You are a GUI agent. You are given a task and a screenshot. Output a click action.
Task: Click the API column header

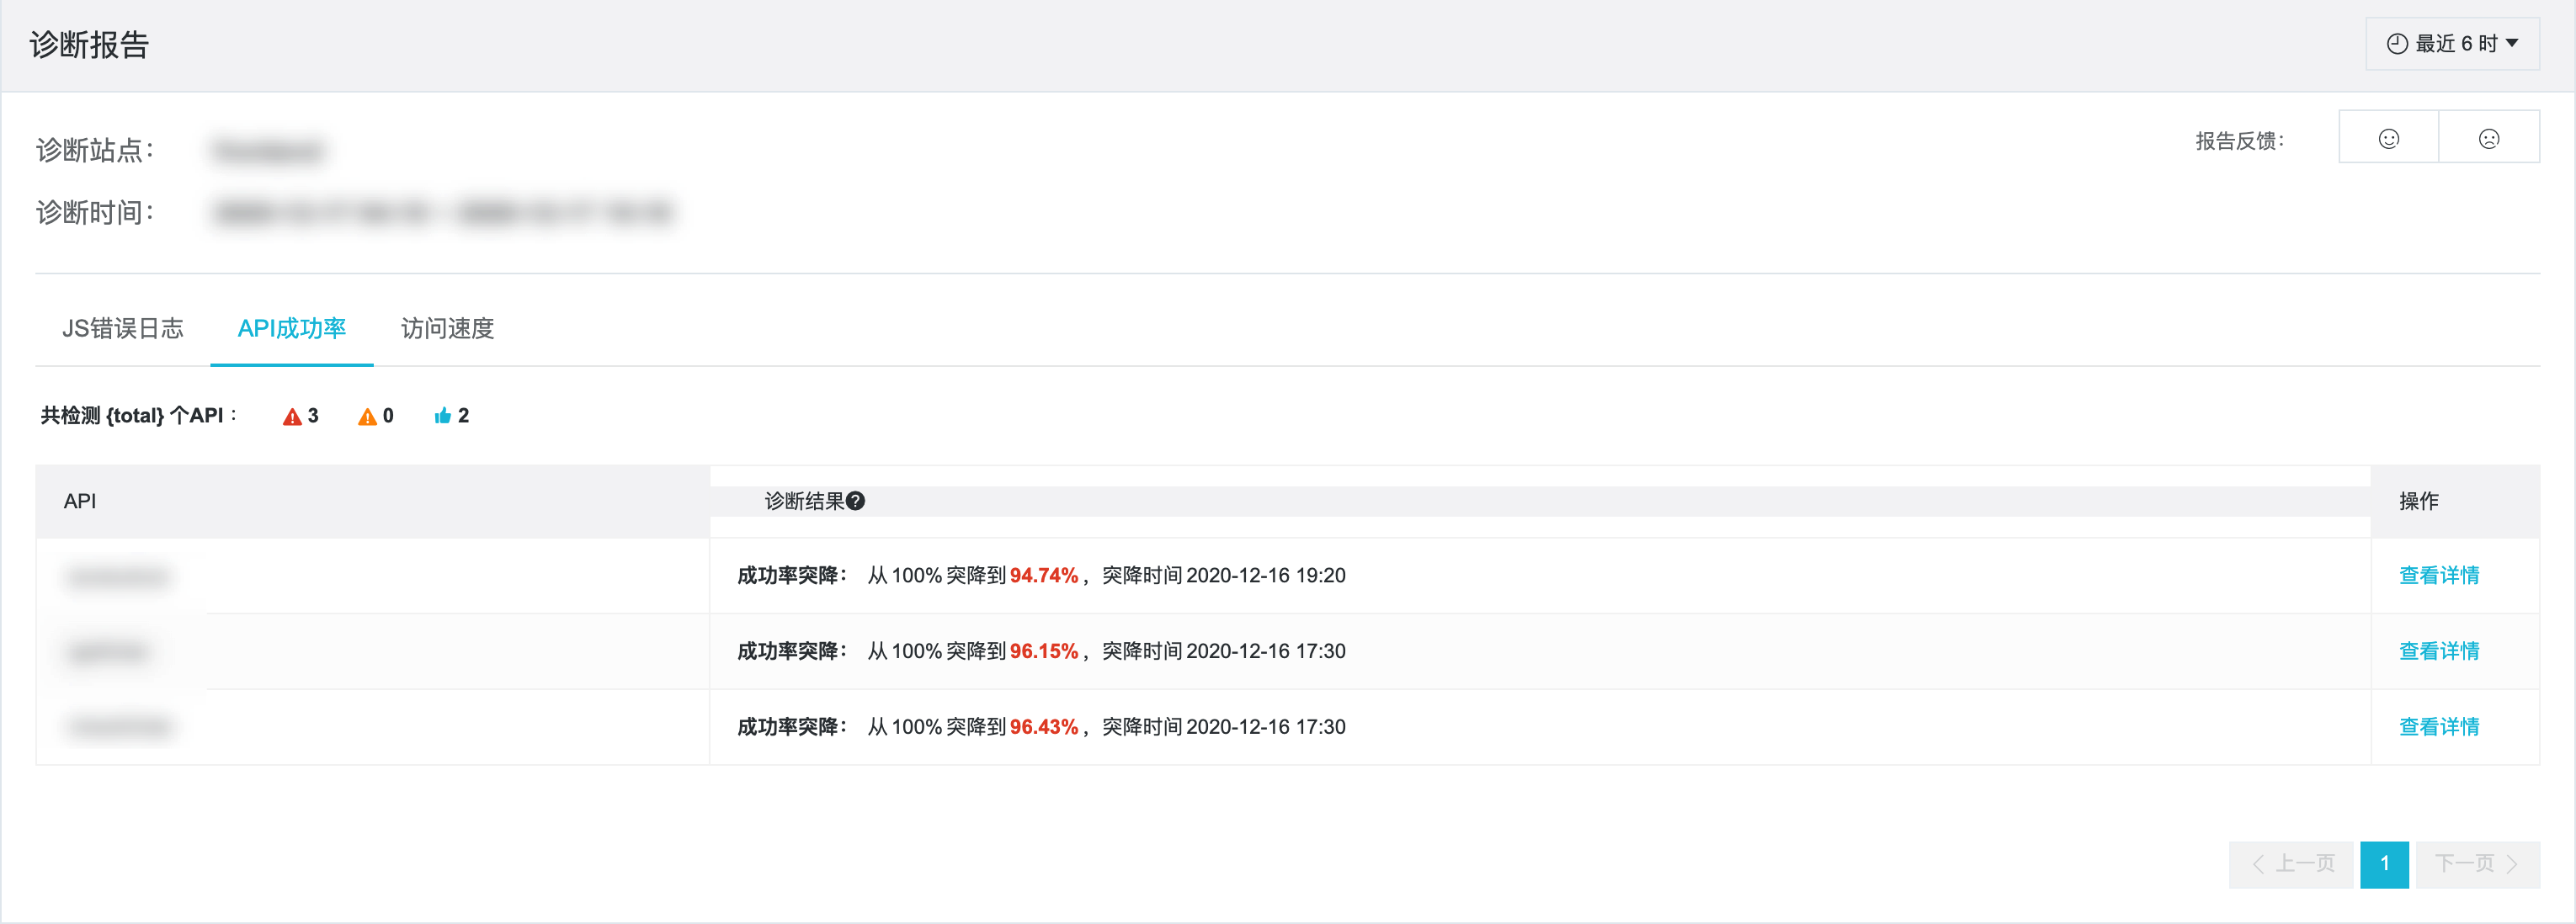80,501
